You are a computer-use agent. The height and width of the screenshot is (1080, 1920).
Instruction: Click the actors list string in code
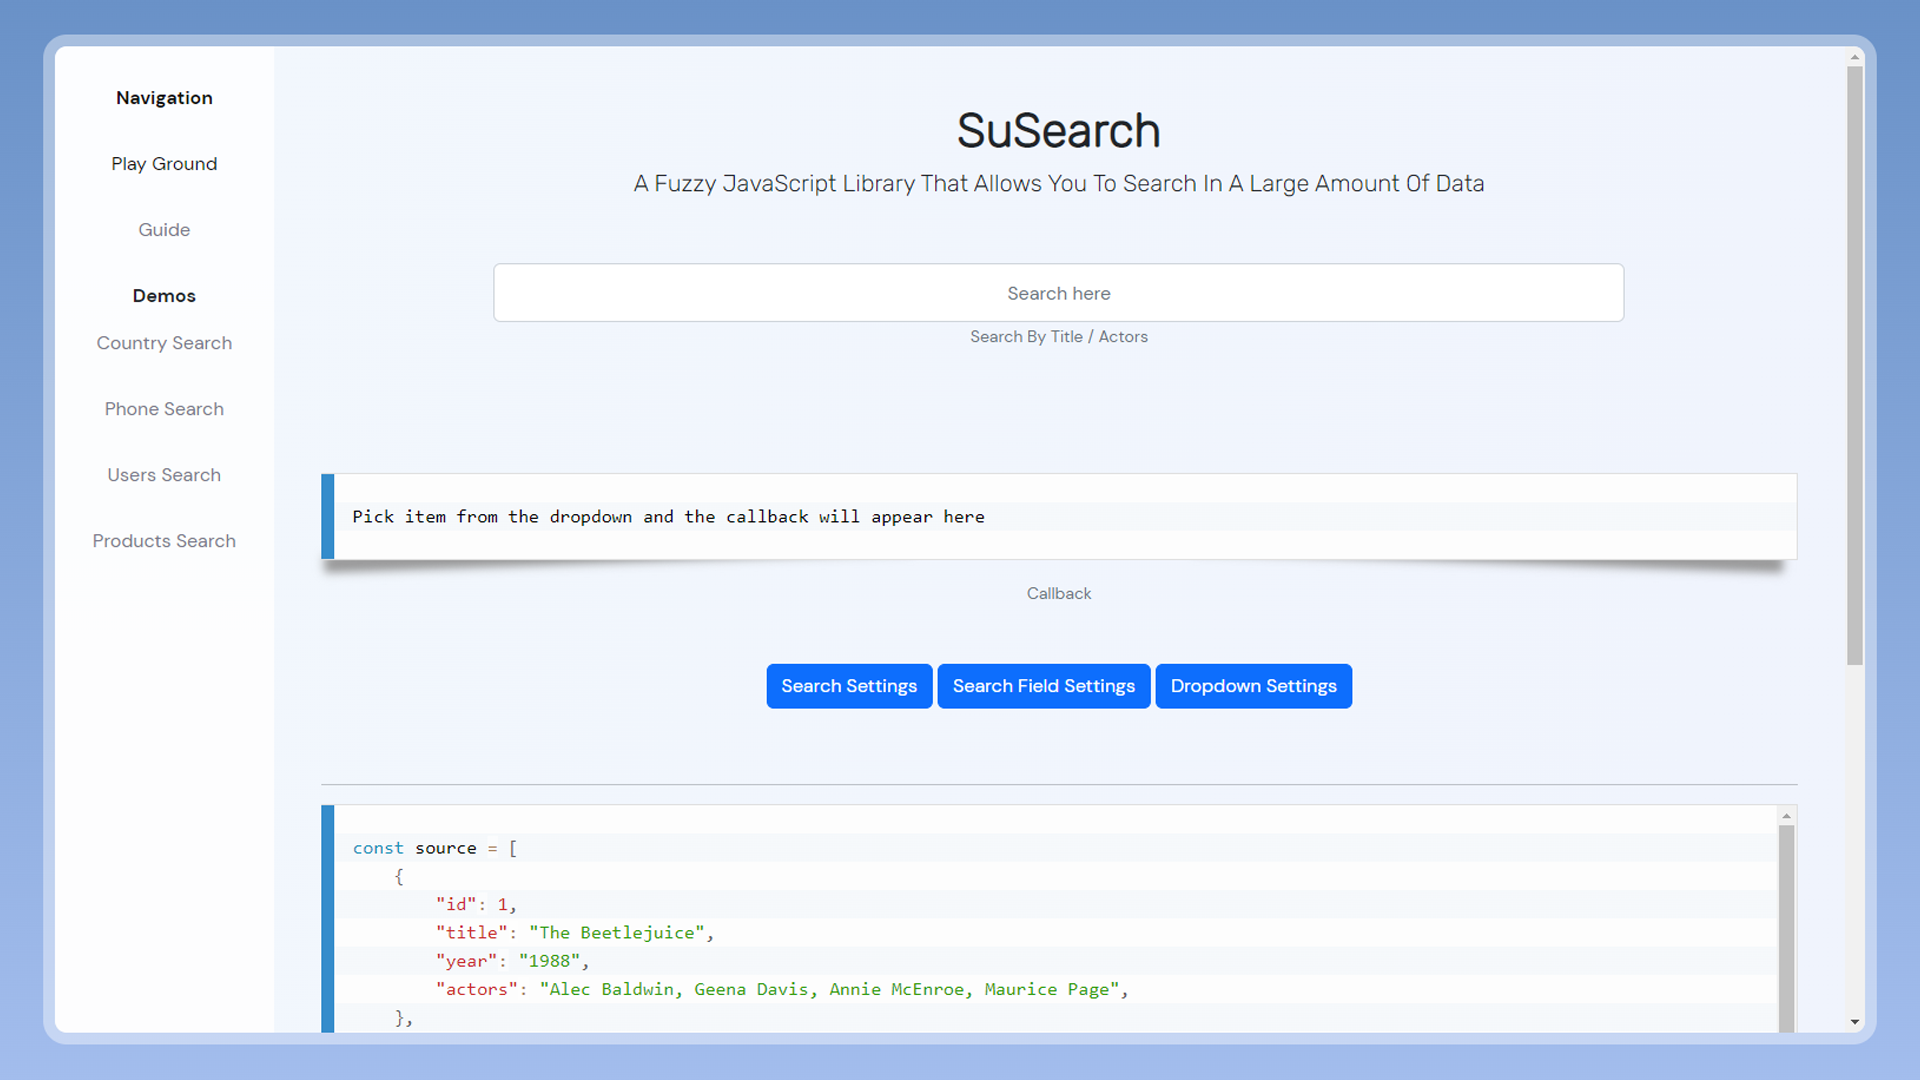[829, 989]
